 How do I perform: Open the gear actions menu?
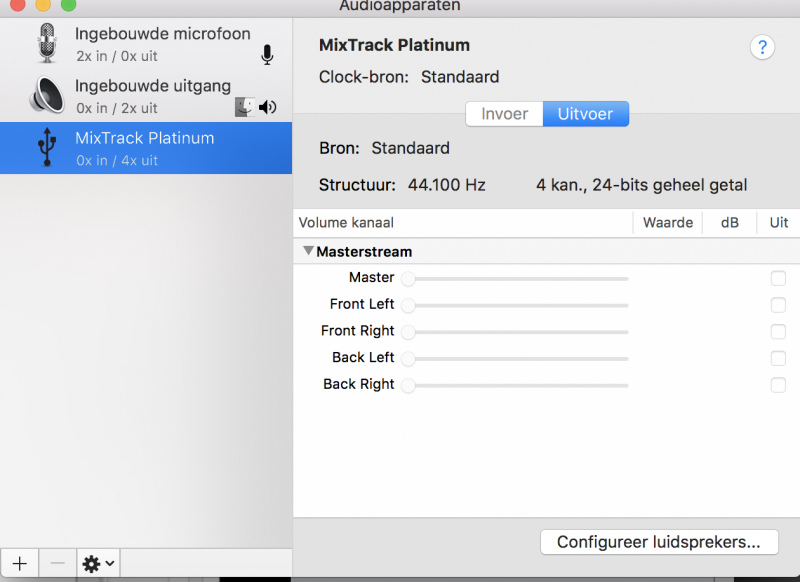coord(98,564)
